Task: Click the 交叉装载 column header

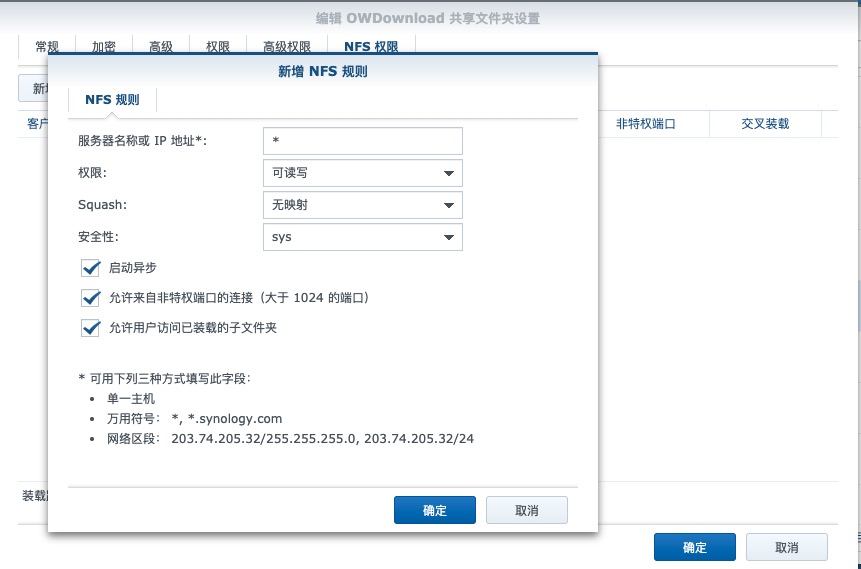Action: tap(765, 124)
